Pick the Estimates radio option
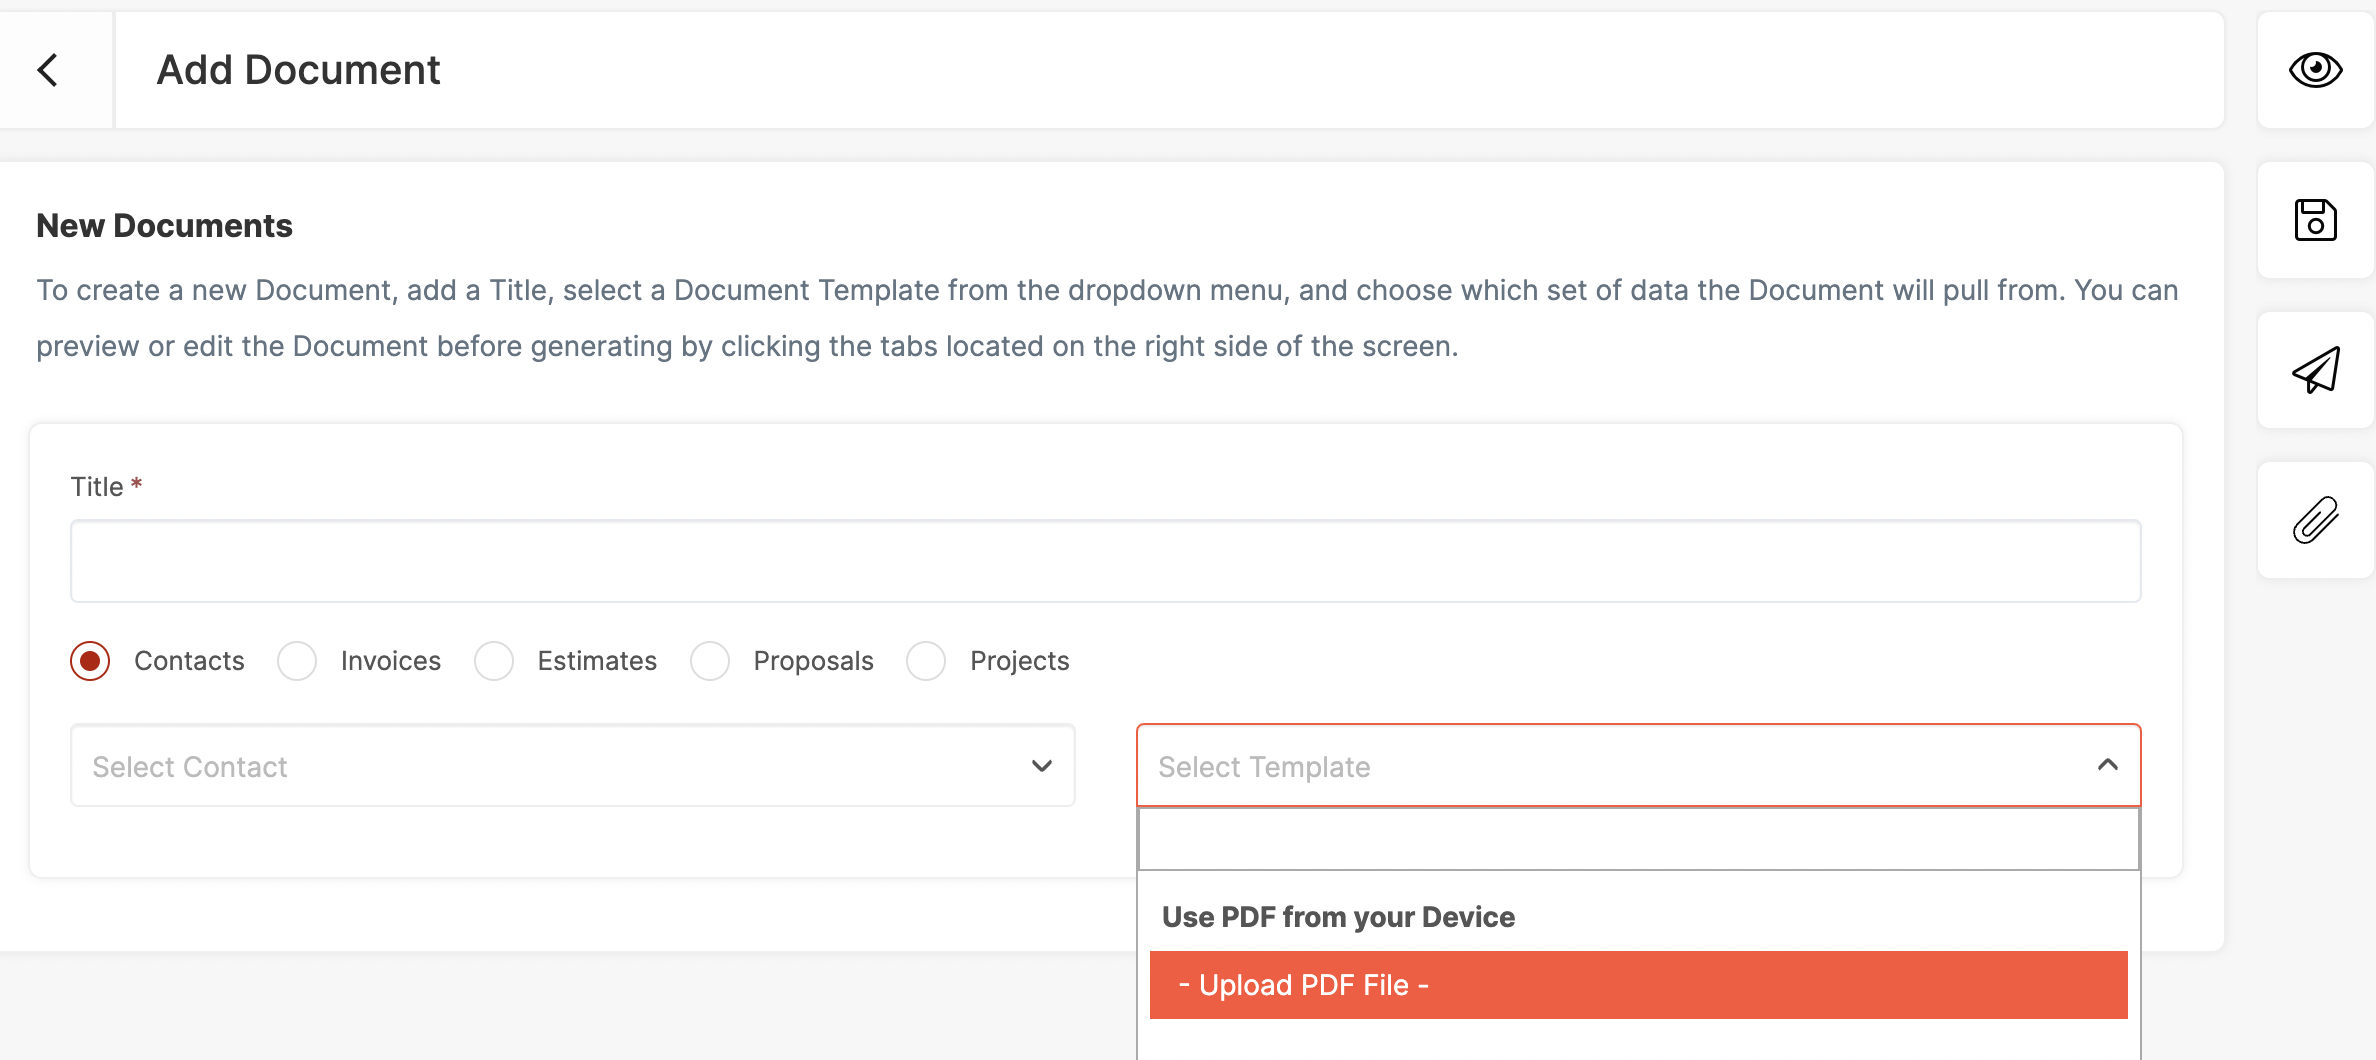Screen dimensions: 2376x1060 point(494,661)
